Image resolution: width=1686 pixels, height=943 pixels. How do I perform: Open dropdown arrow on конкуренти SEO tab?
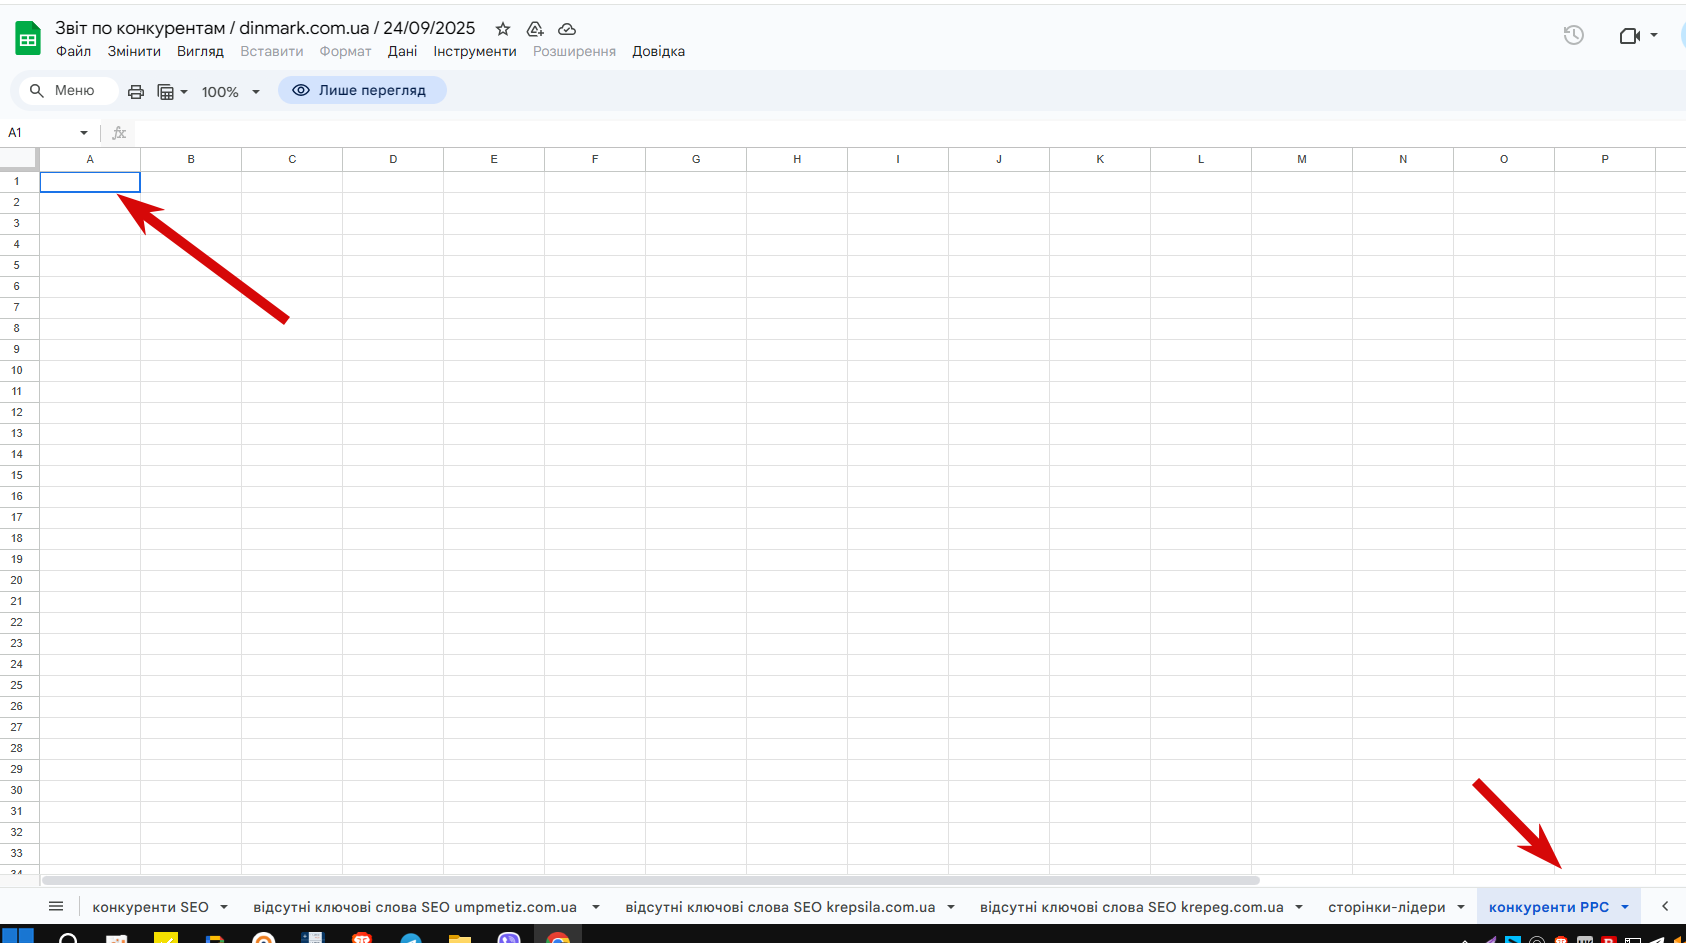pos(224,907)
